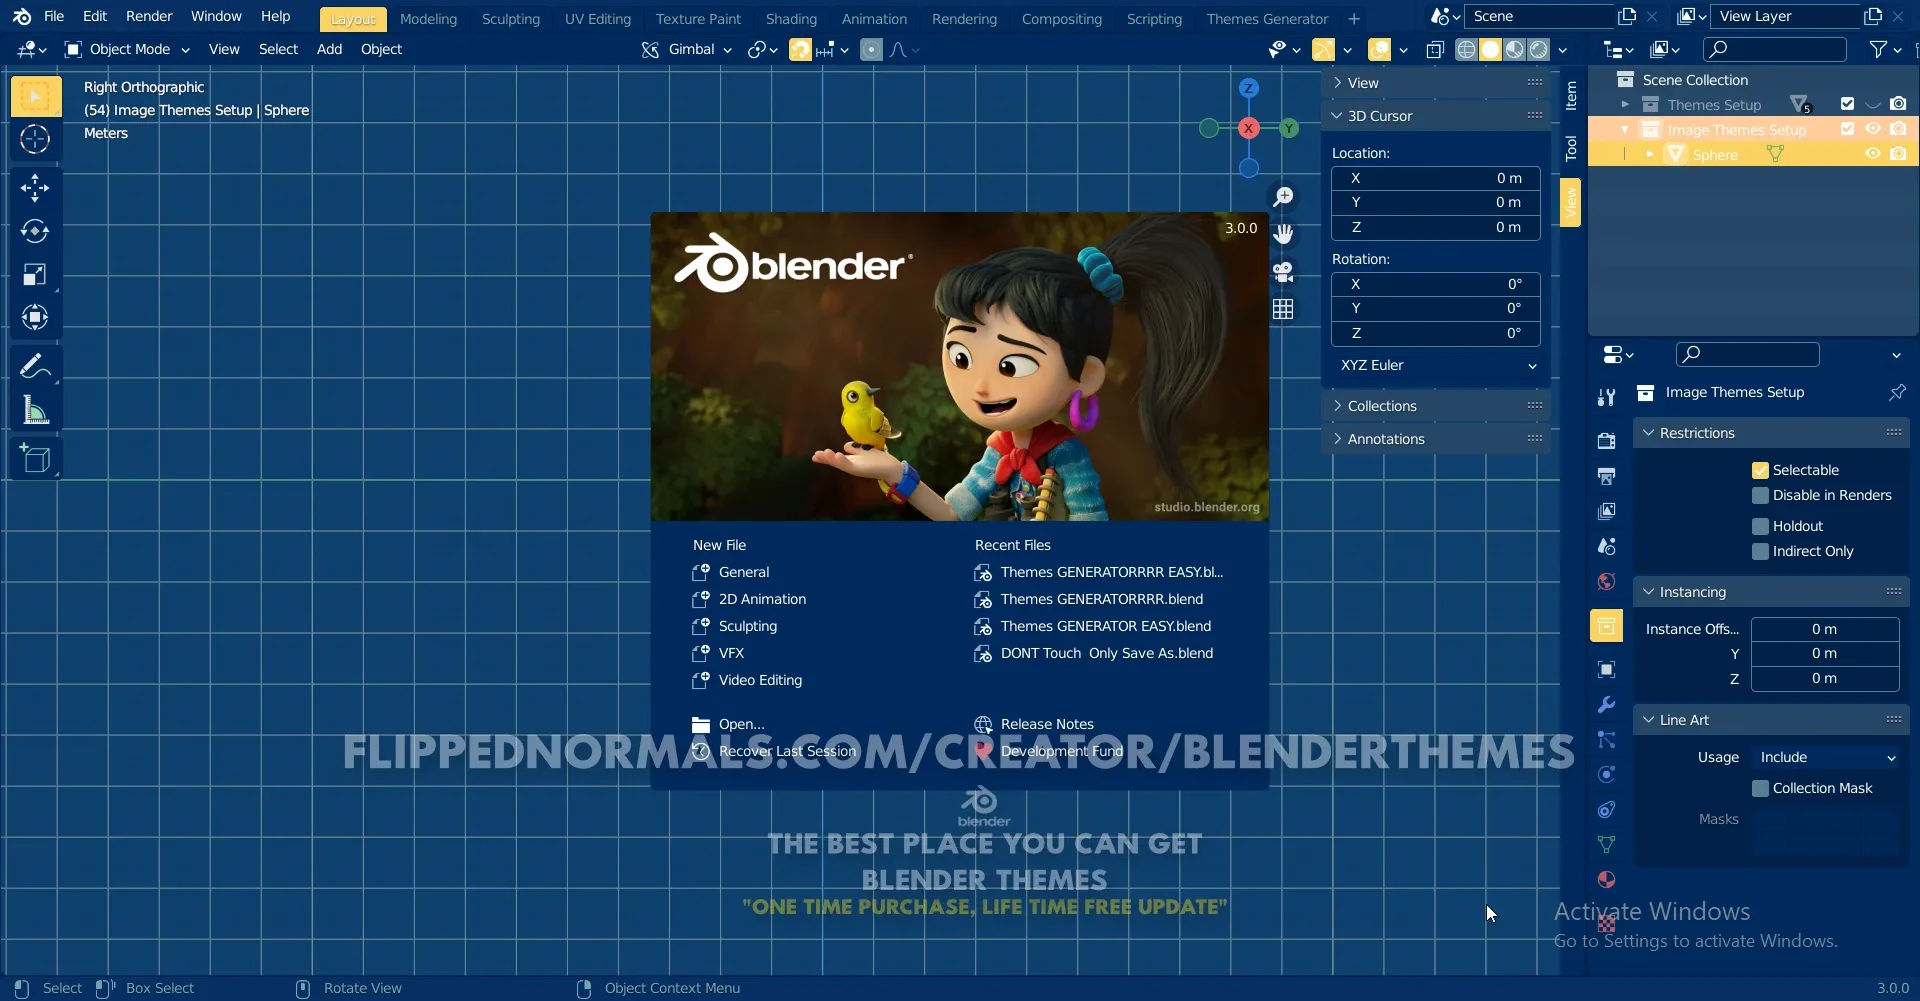
Task: Create a new General file from the splash
Action: click(744, 572)
